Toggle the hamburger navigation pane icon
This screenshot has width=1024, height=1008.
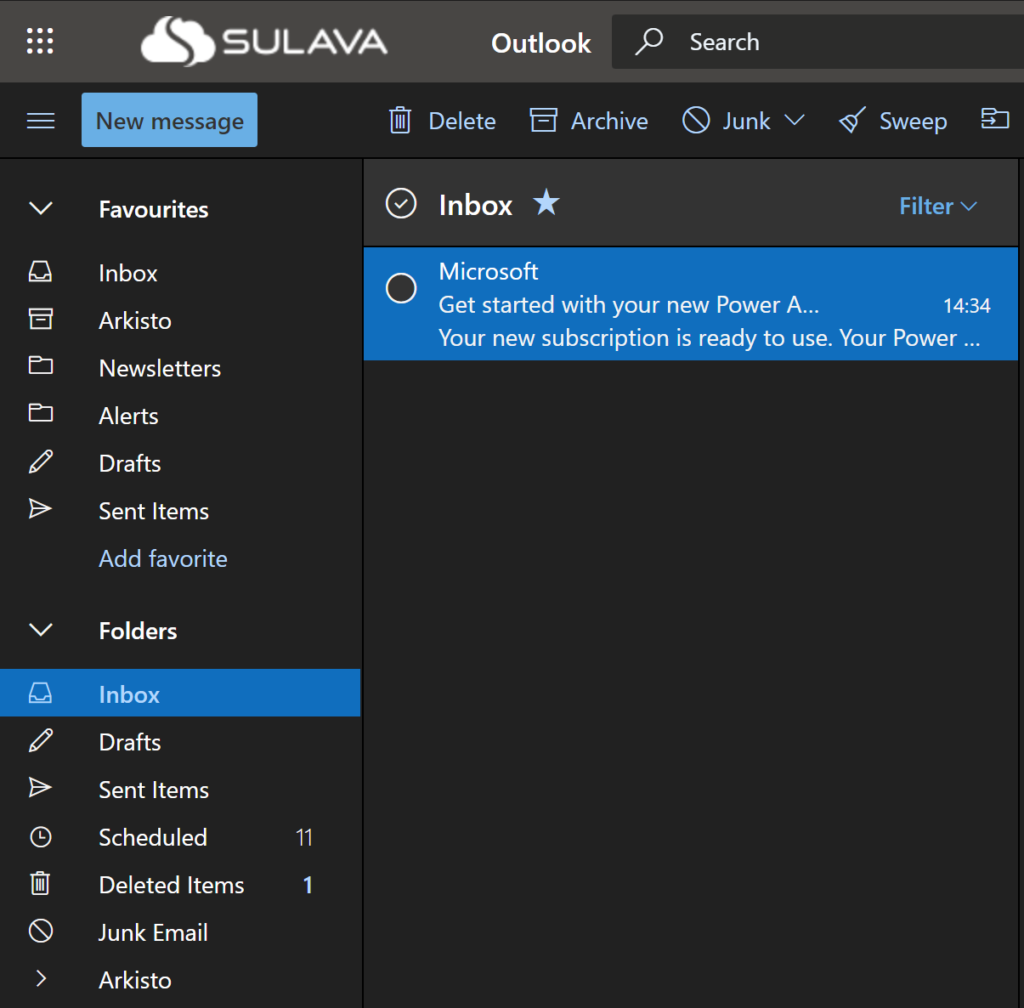click(40, 121)
